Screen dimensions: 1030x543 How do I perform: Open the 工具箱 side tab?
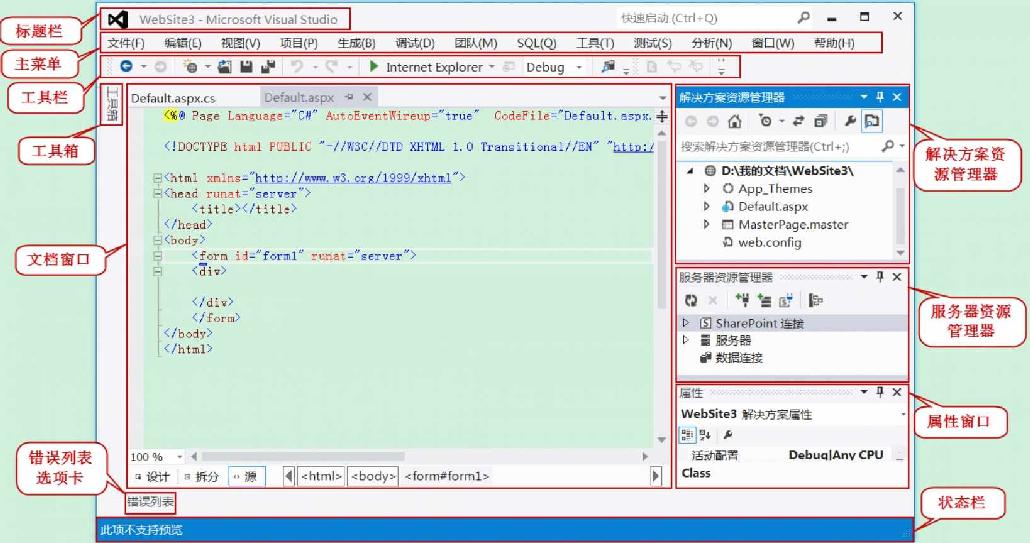[x=112, y=104]
